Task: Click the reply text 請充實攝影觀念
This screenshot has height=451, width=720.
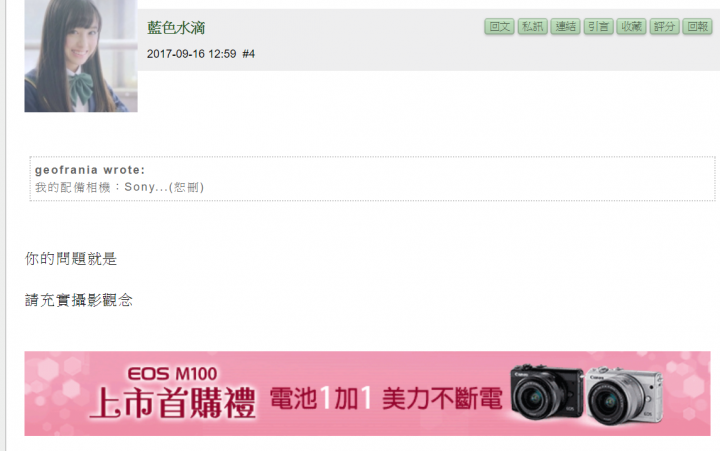Action: pos(79,300)
